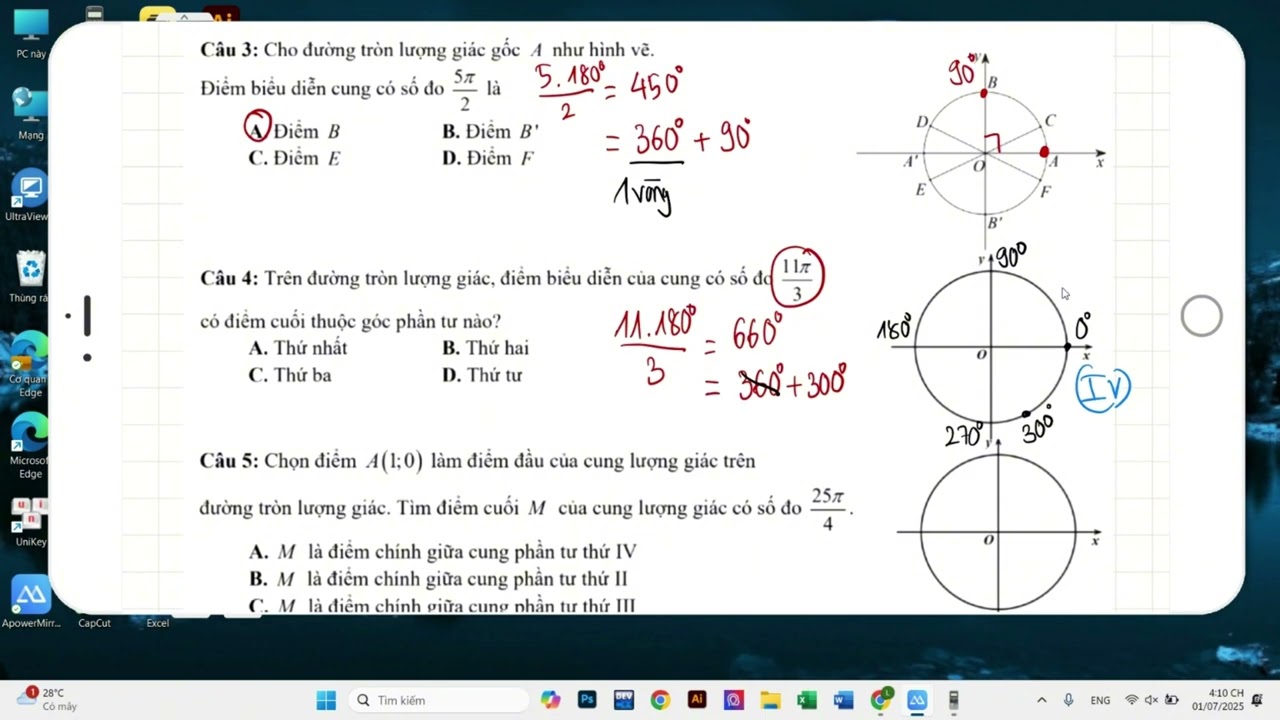Open the purple app next to Illustrator
The image size is (1280, 720).
point(734,700)
